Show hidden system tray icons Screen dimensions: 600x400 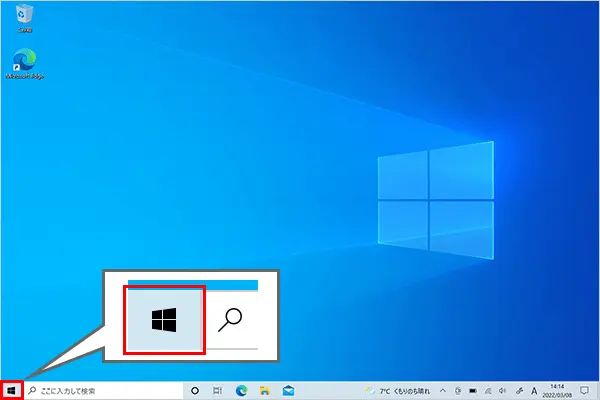pyautogui.click(x=443, y=391)
